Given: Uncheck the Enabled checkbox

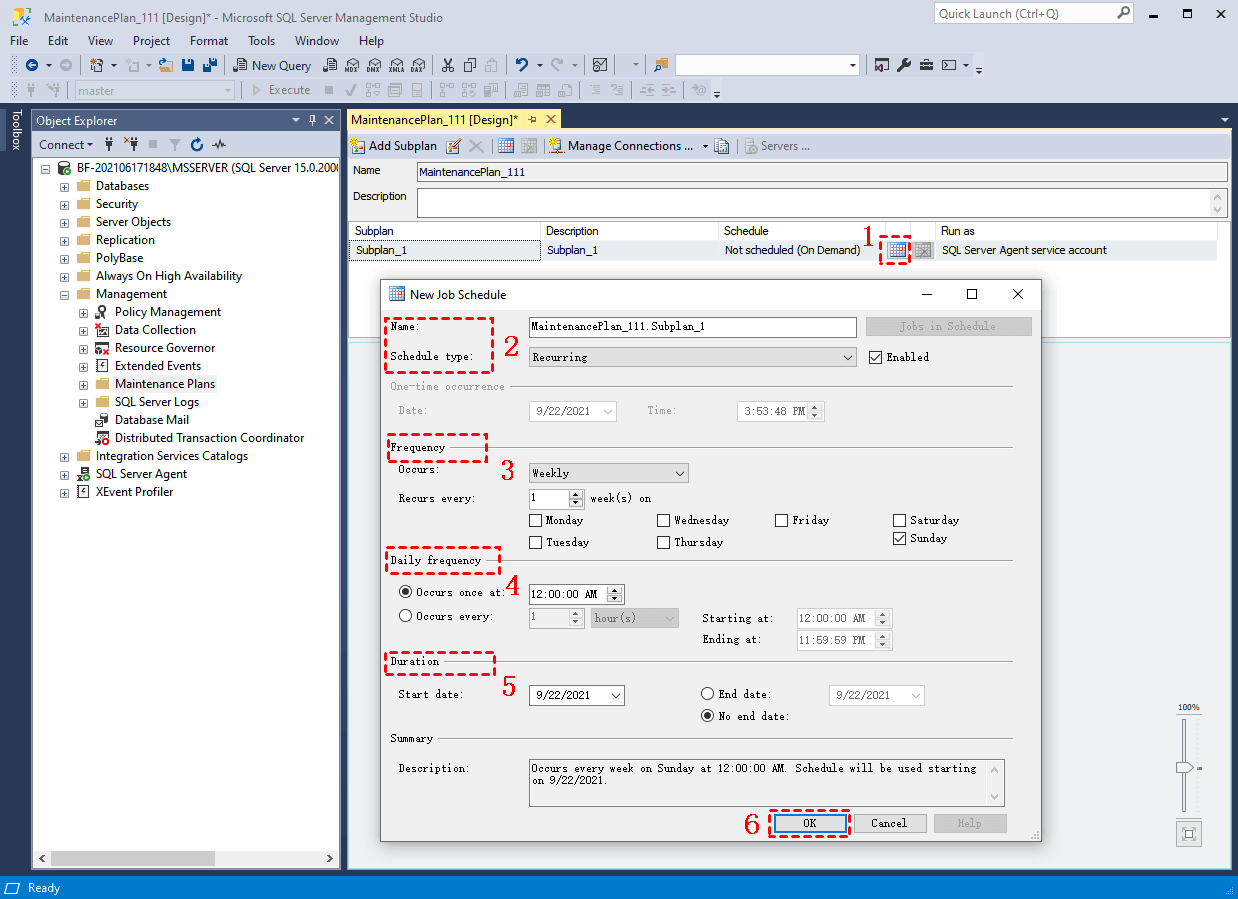Looking at the screenshot, I should (x=876, y=357).
